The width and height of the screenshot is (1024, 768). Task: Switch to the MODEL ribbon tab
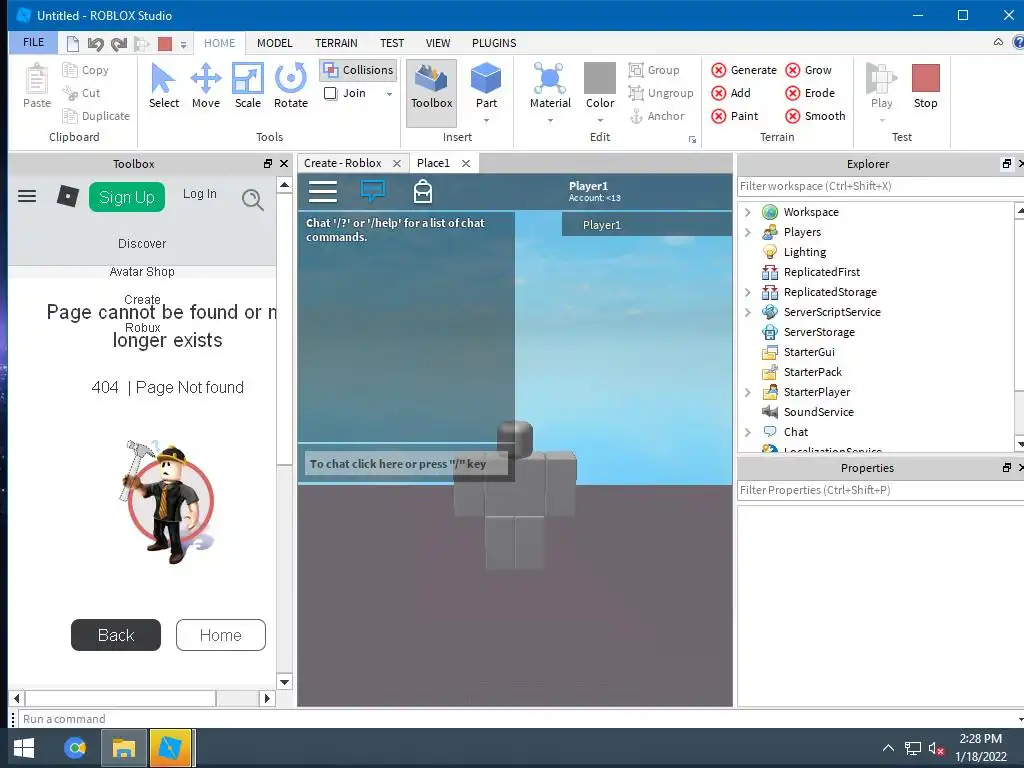pos(274,43)
